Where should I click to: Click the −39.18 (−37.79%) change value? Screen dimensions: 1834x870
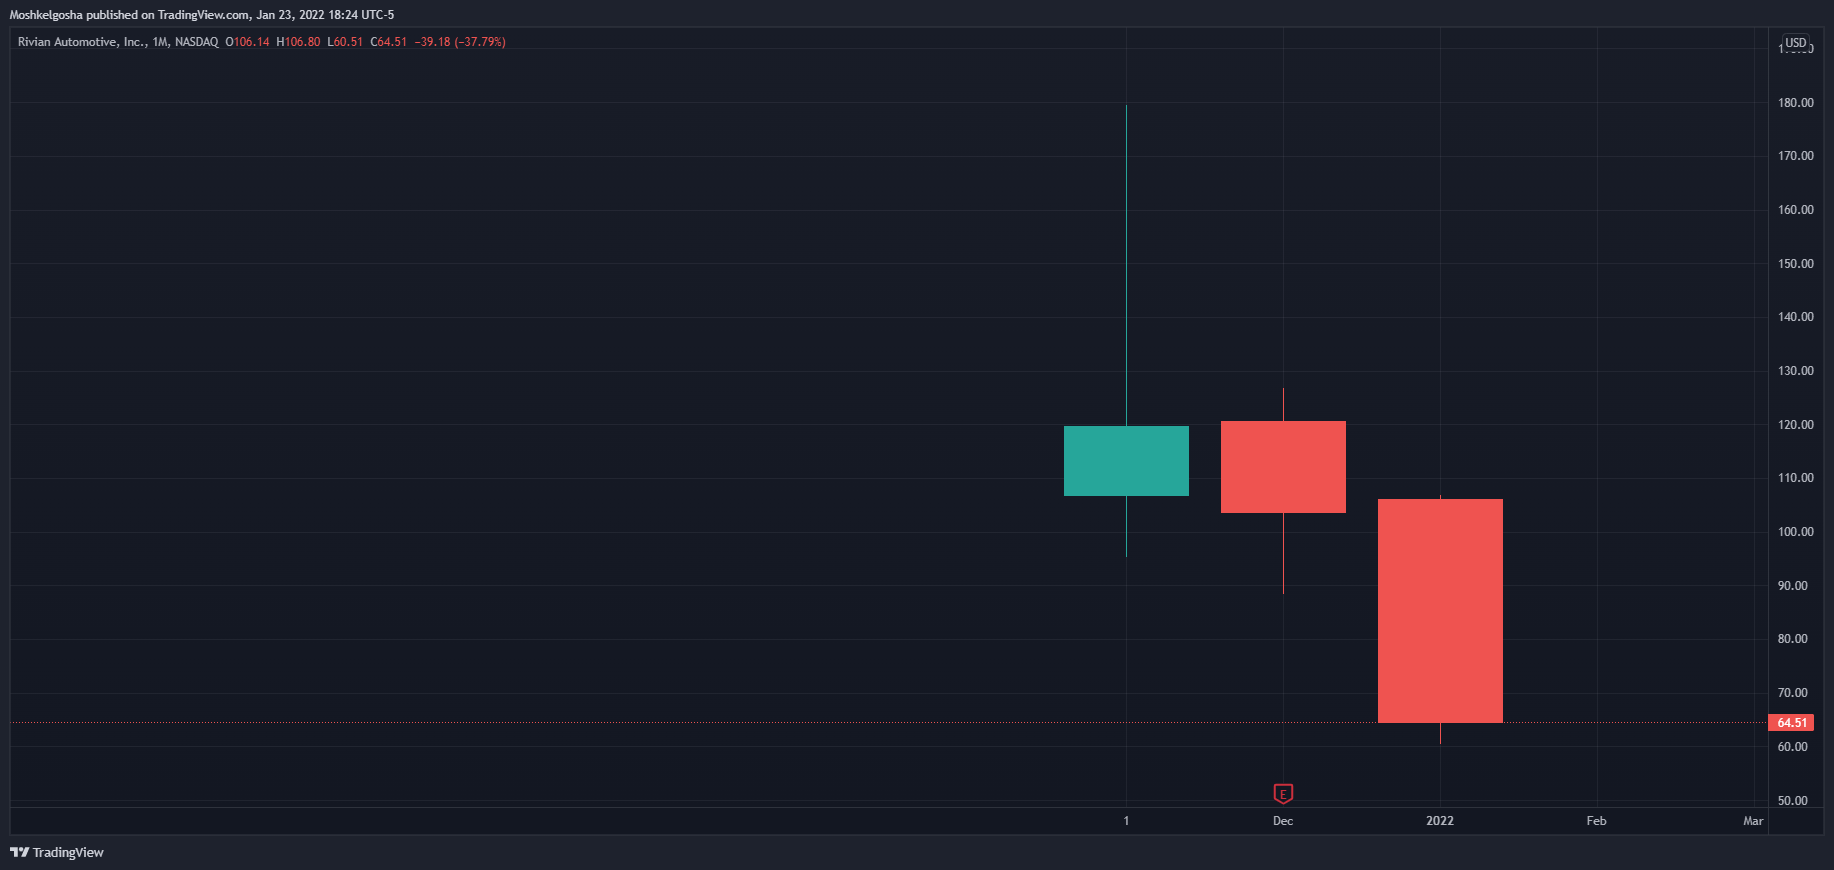click(460, 42)
